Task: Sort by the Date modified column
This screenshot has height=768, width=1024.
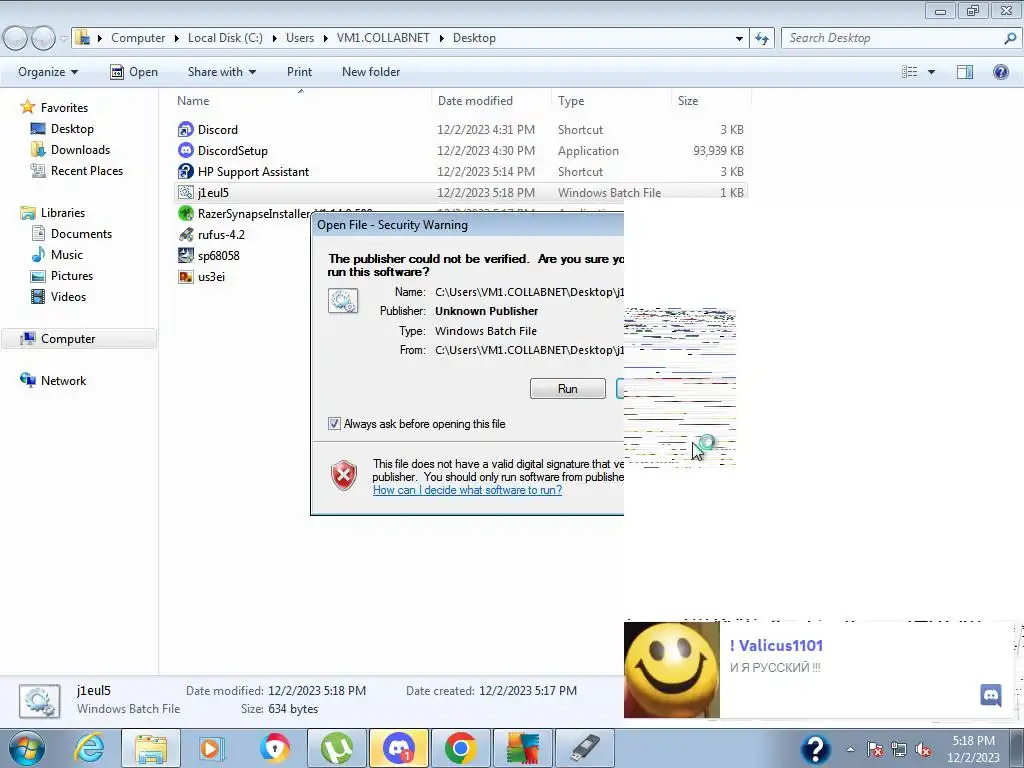Action: tap(492, 101)
